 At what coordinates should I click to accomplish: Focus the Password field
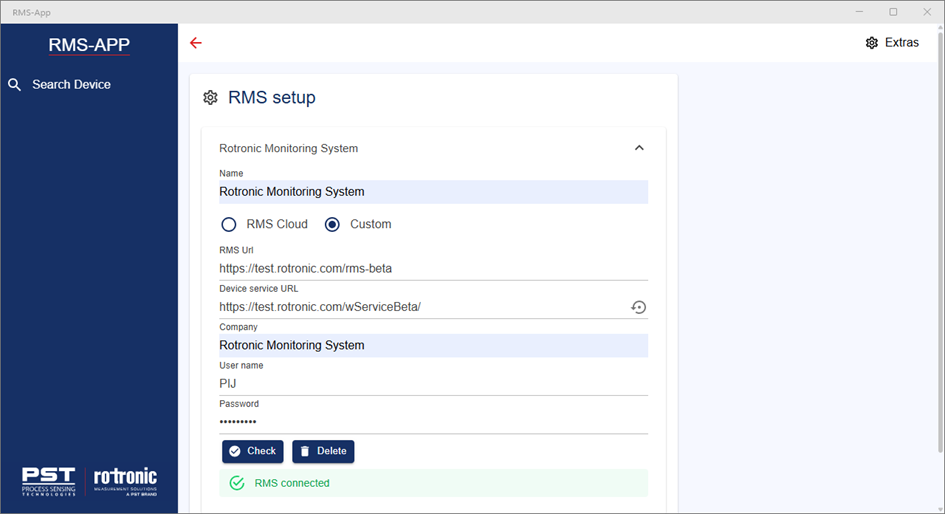(x=433, y=422)
